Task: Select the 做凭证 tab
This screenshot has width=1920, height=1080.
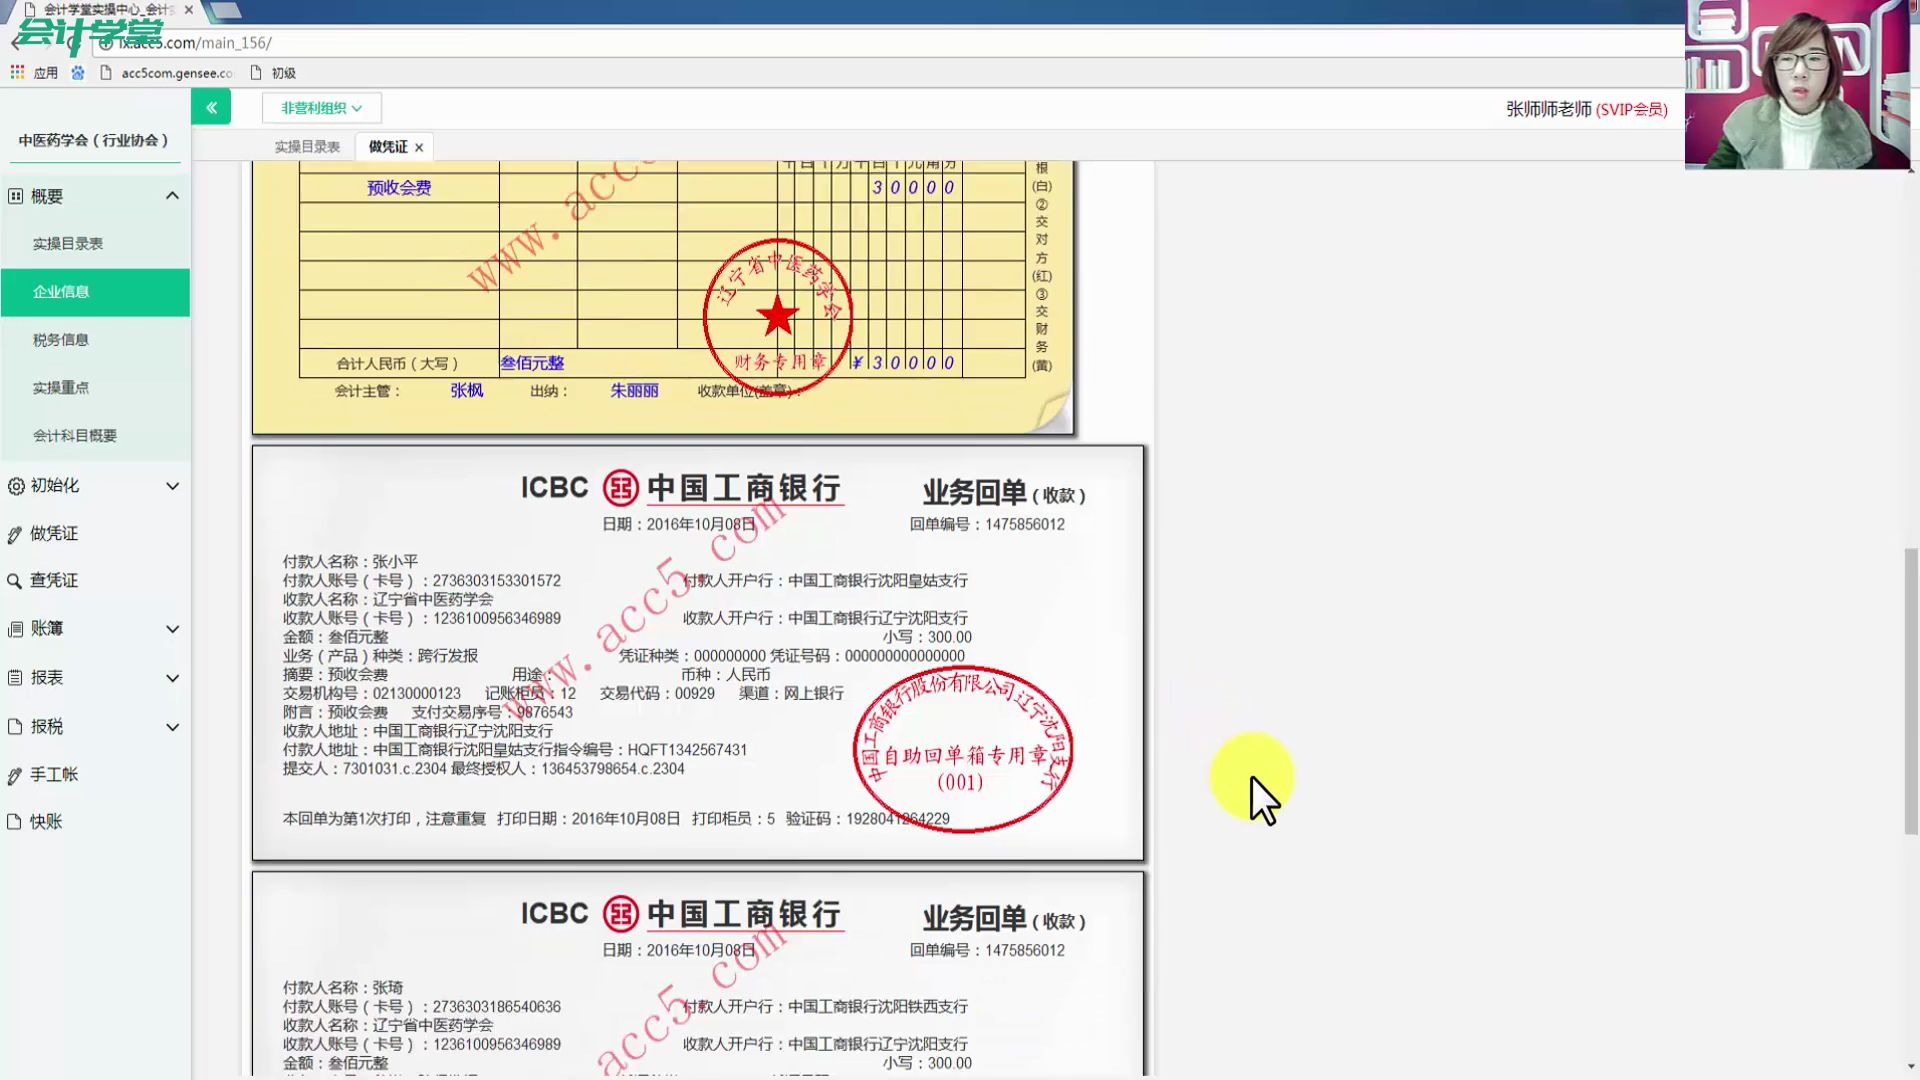Action: [388, 147]
